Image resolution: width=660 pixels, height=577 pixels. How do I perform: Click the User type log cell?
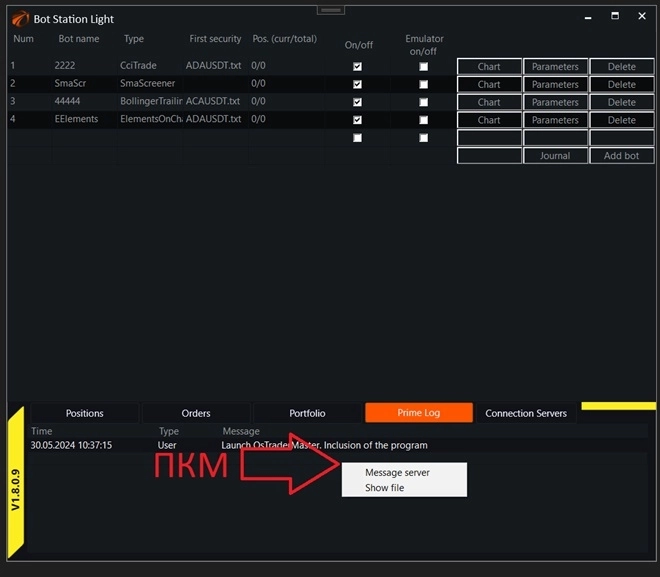pyautogui.click(x=167, y=445)
